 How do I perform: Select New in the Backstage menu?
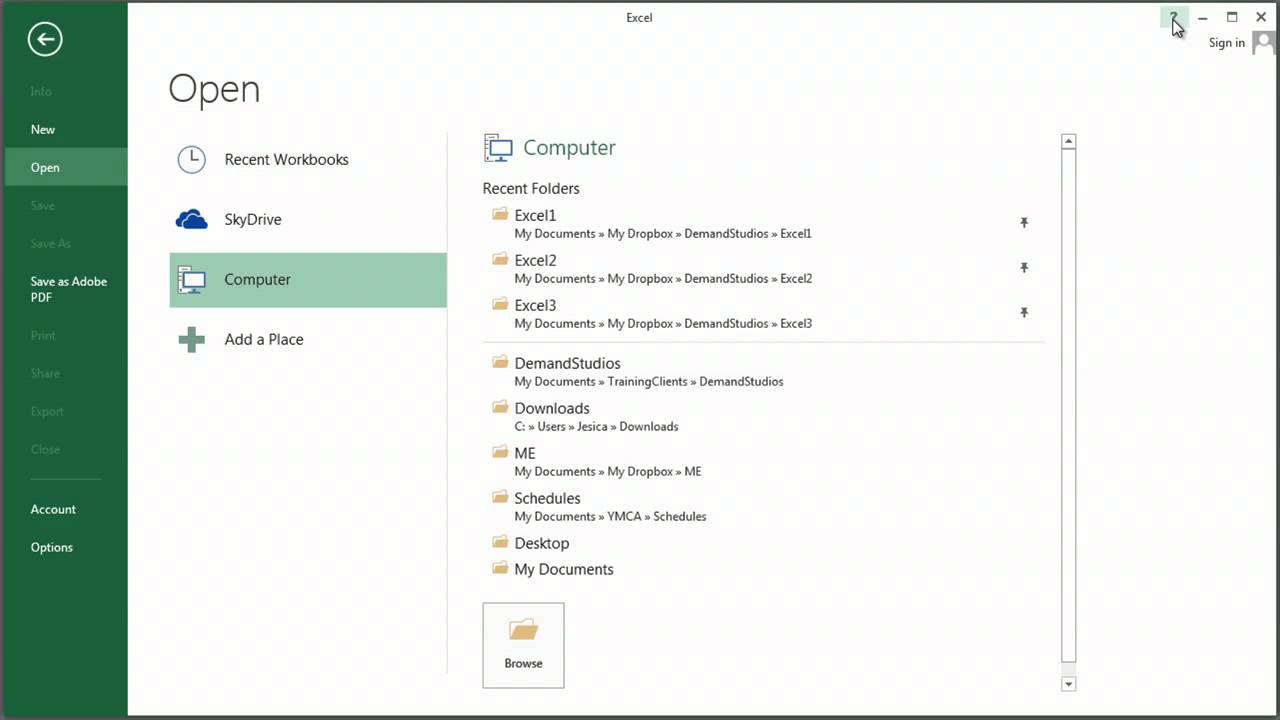click(x=64, y=129)
